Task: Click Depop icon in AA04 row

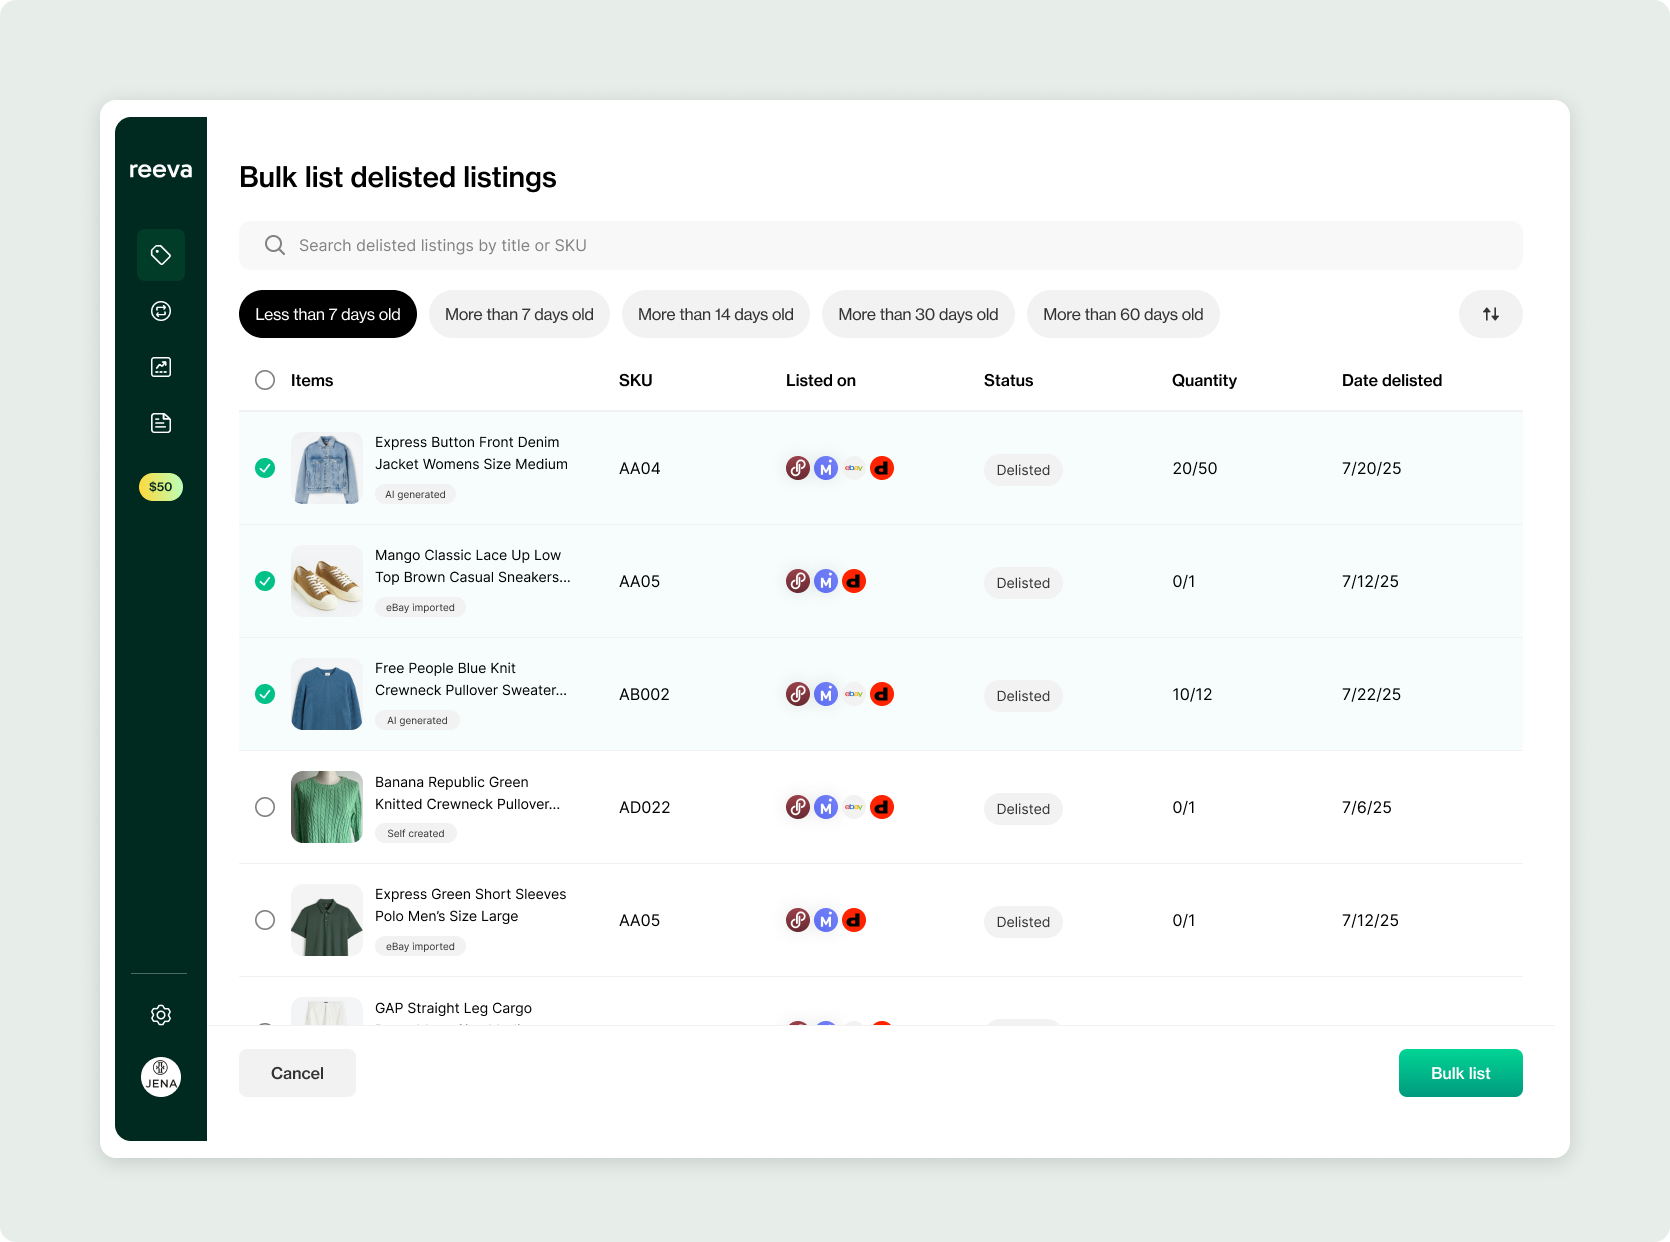Action: tap(882, 468)
